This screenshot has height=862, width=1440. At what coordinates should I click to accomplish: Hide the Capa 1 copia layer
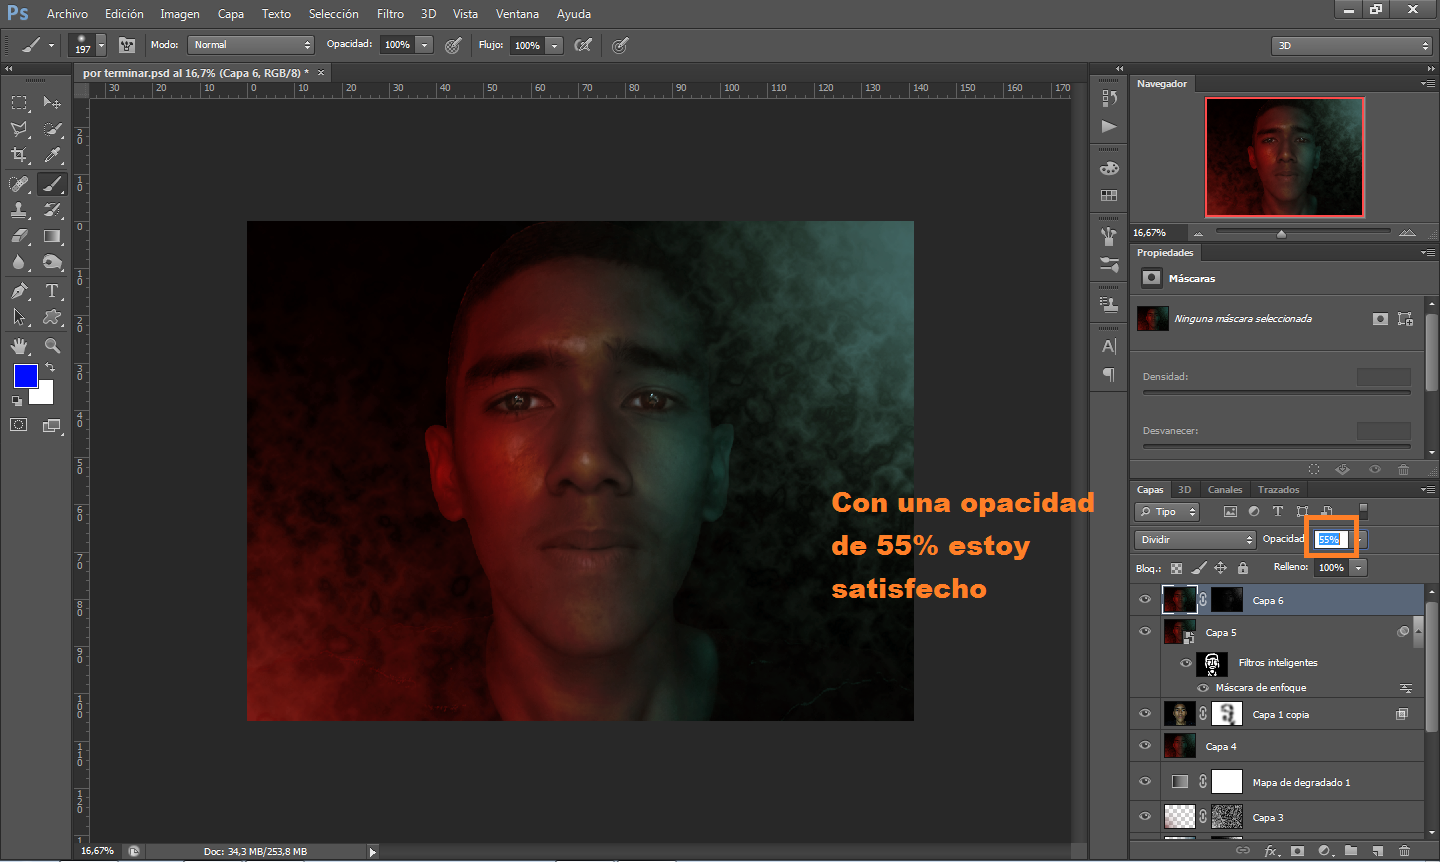pos(1145,714)
